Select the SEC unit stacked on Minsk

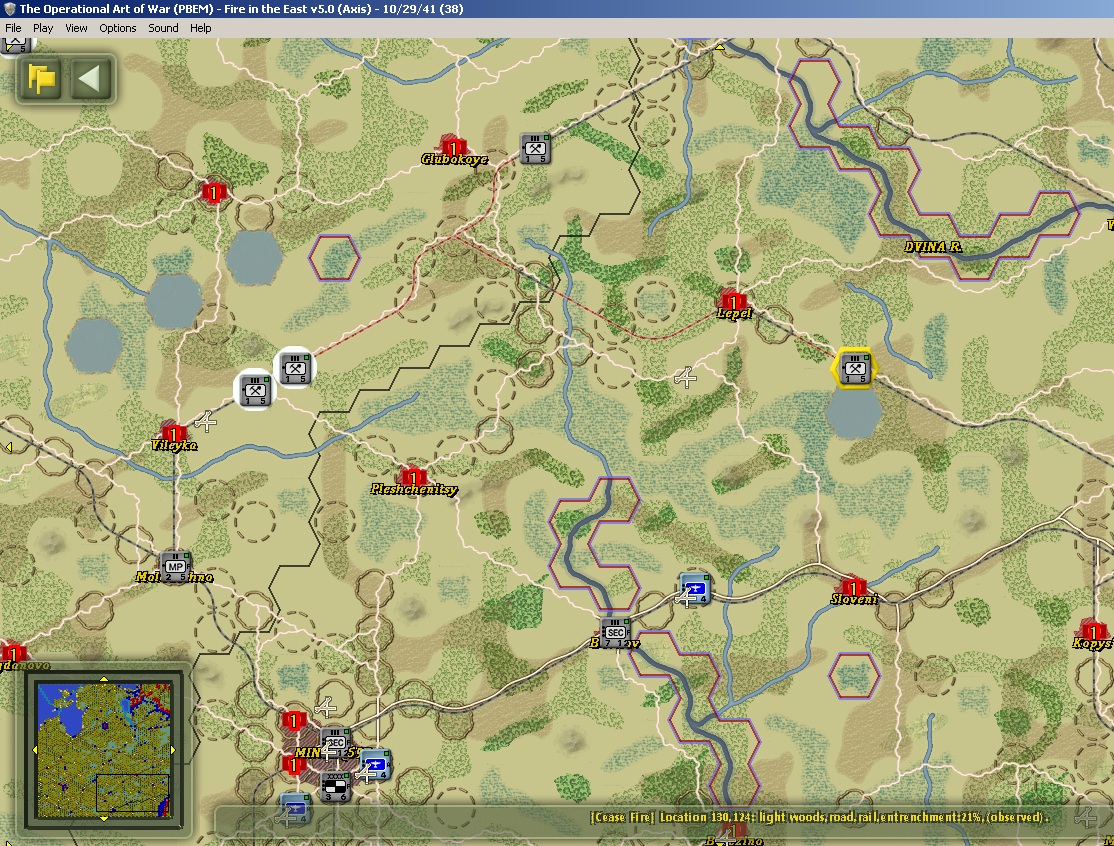[335, 743]
